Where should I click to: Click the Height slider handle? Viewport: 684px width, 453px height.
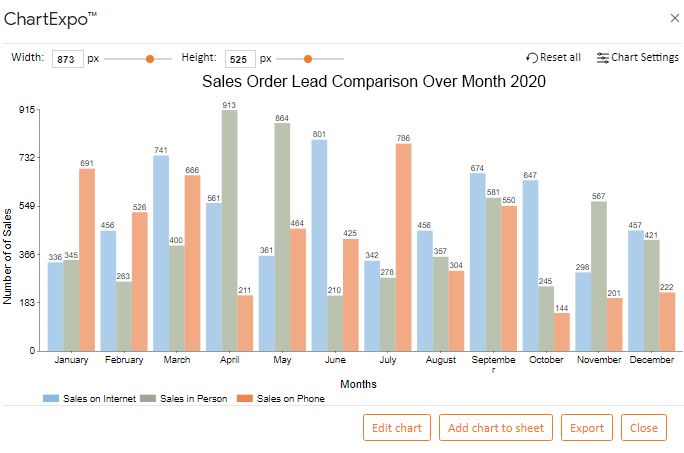tap(308, 59)
